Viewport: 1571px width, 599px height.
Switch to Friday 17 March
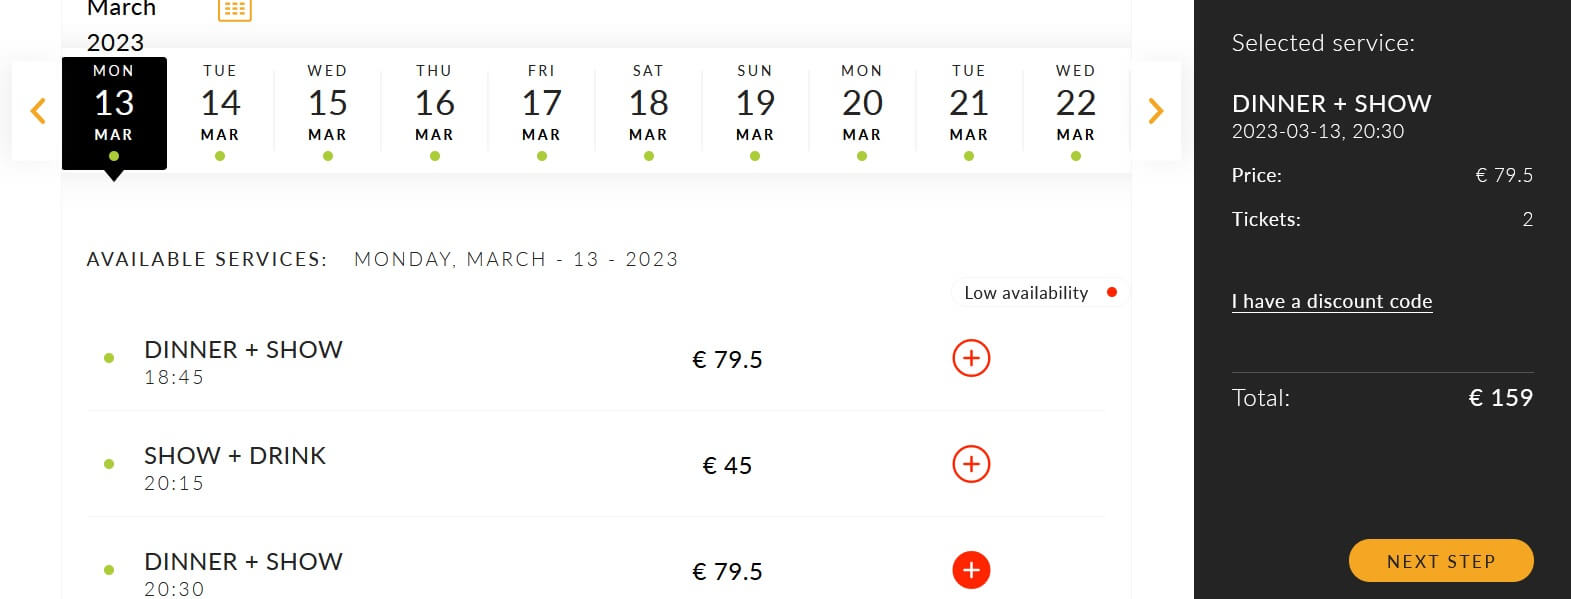(x=541, y=110)
